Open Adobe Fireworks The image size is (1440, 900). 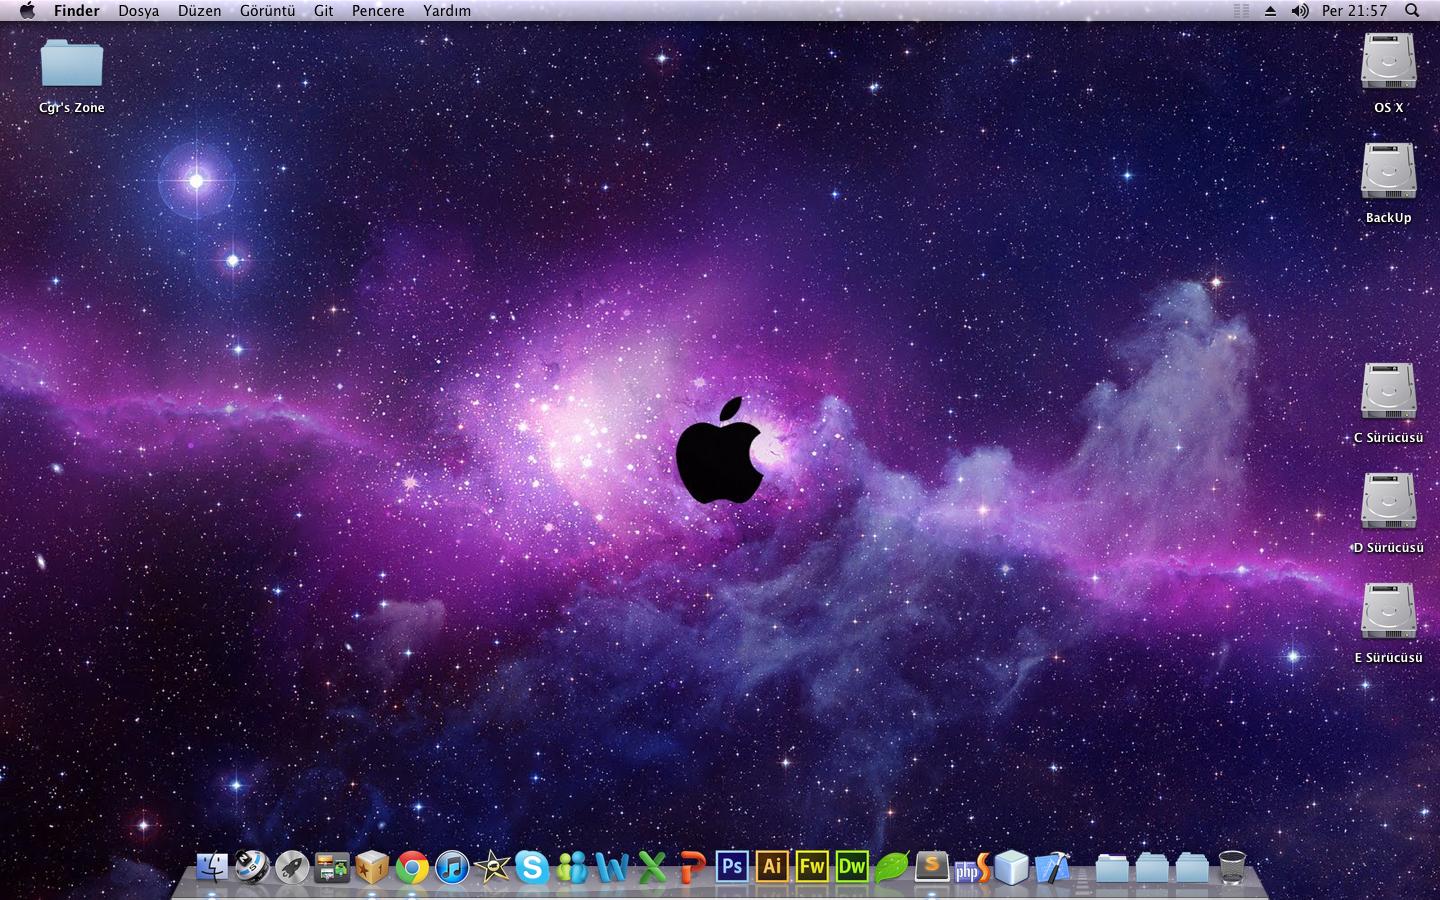coord(812,866)
